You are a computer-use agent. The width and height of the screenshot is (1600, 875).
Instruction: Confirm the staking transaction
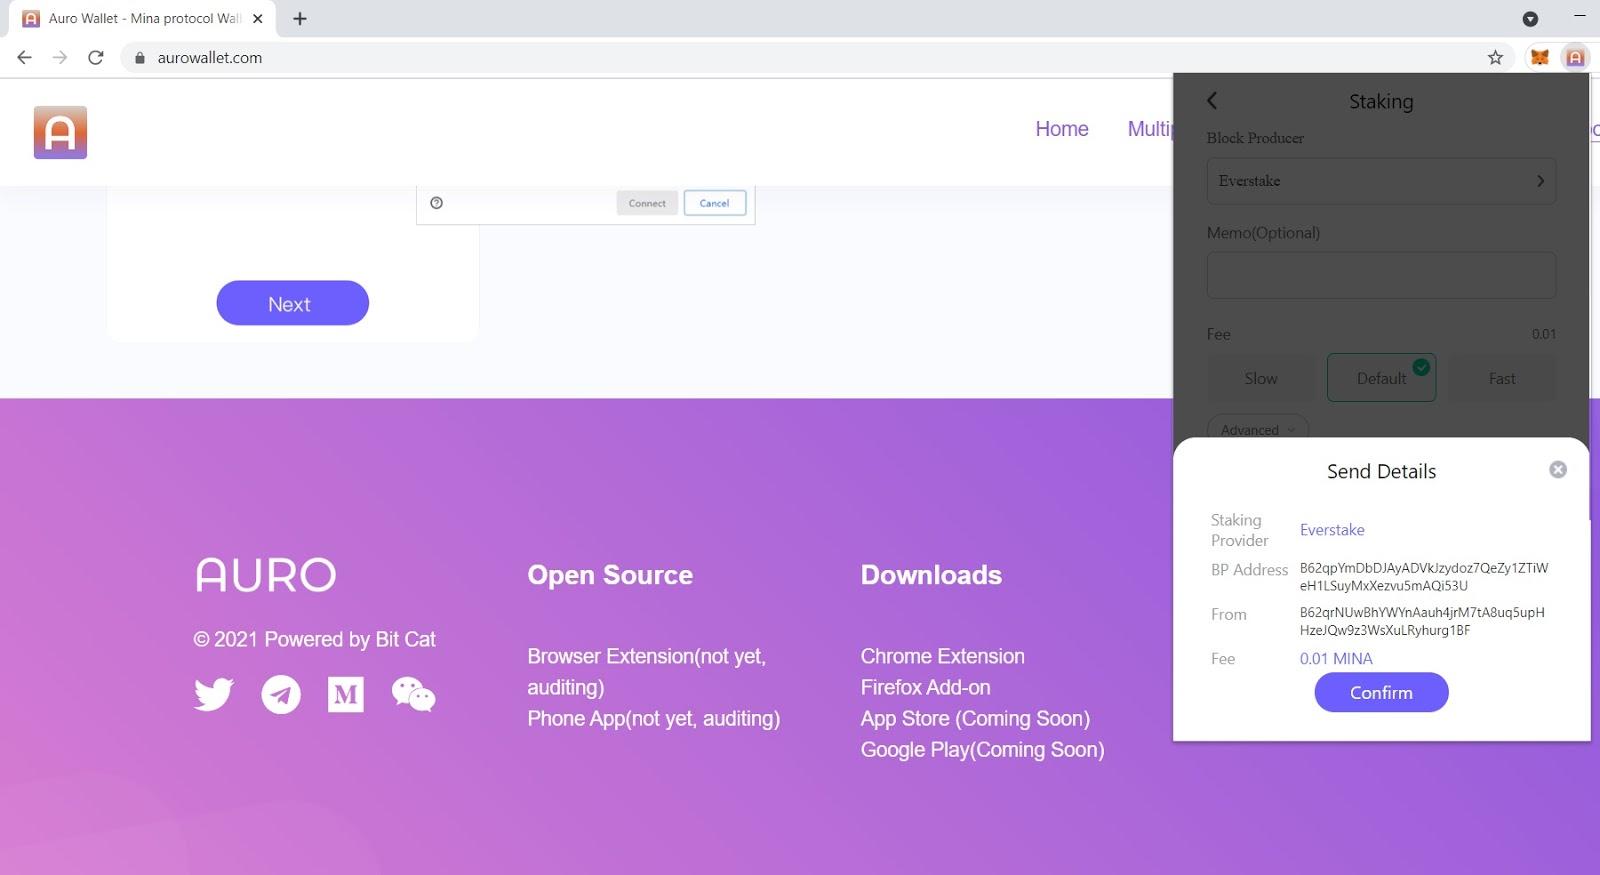1381,692
